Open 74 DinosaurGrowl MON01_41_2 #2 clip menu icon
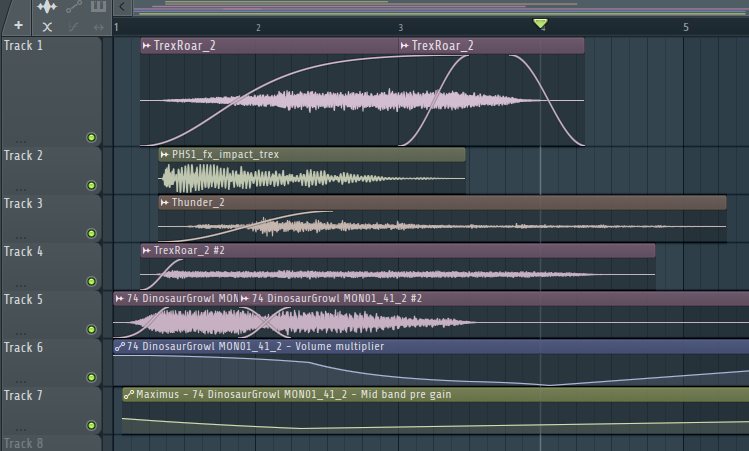 click(245, 299)
